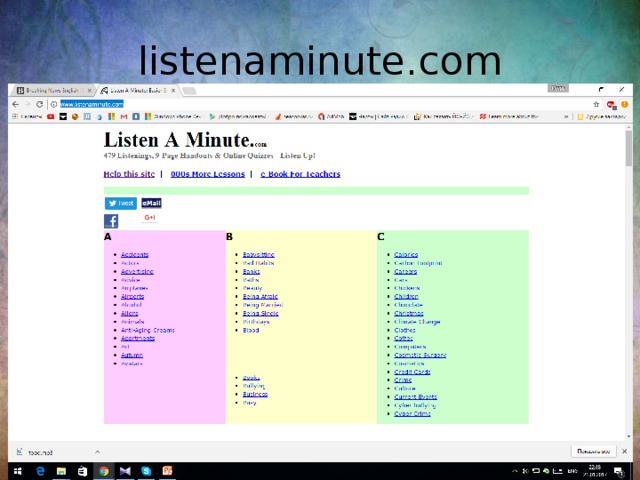Image resolution: width=640 pixels, height=480 pixels.
Task: Open File Explorer from the taskbar
Action: click(61, 471)
